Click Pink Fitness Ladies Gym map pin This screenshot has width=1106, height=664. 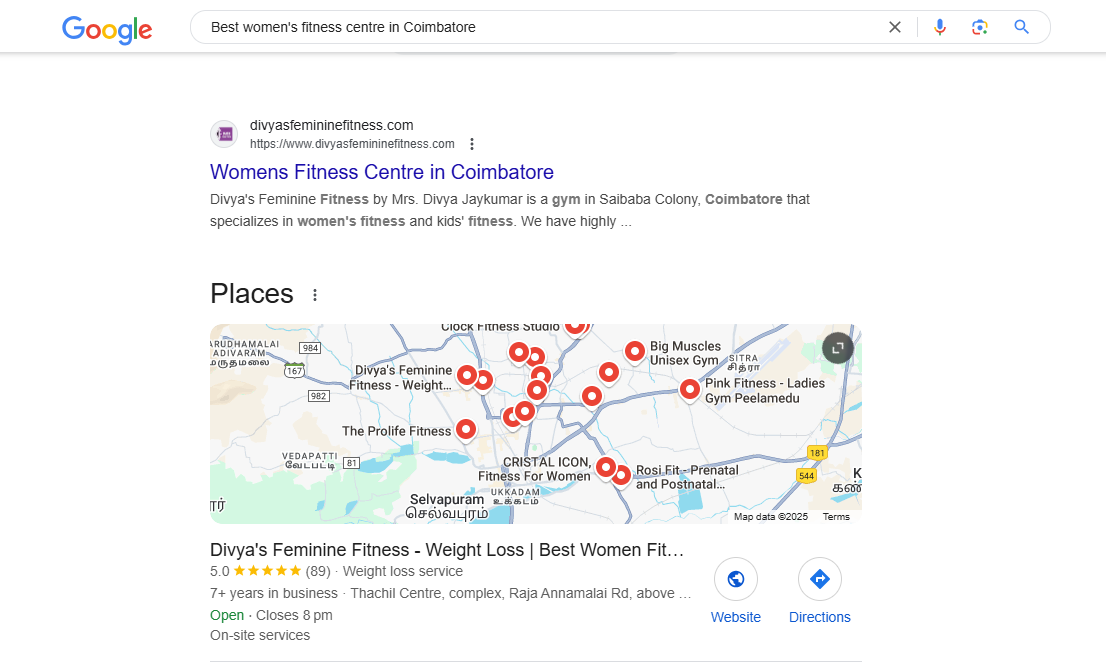point(689,388)
